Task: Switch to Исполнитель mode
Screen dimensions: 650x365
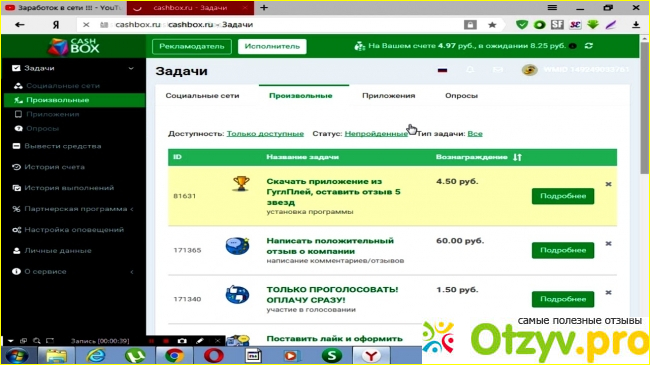Action: point(272,46)
